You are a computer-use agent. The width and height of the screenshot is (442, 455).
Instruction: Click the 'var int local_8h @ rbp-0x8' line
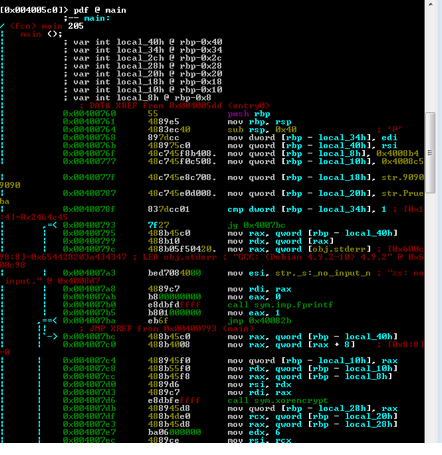(x=137, y=98)
